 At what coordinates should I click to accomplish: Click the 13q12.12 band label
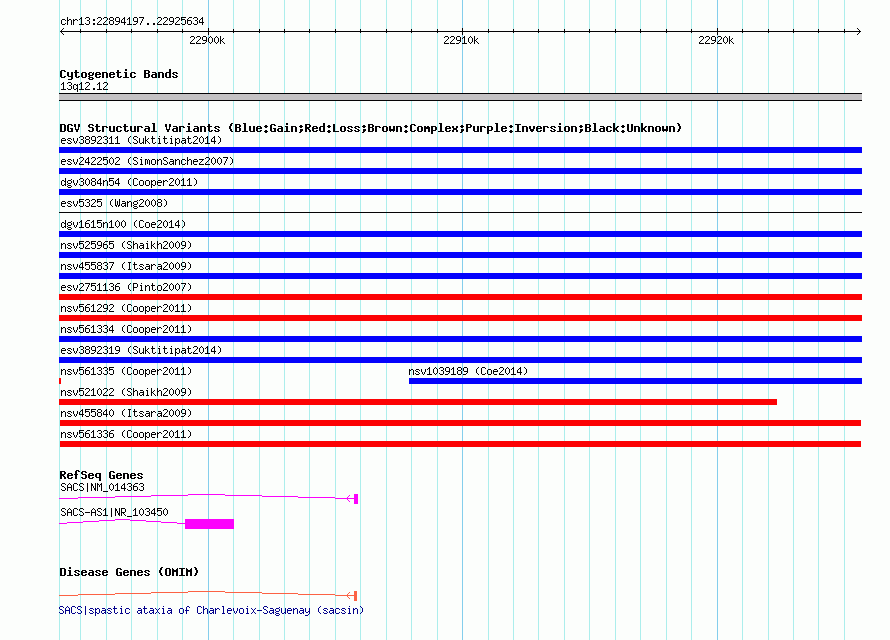(84, 86)
